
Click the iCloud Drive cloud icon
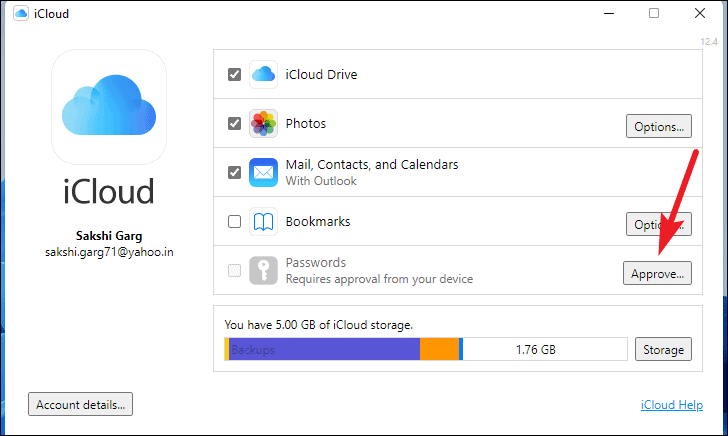[263, 74]
